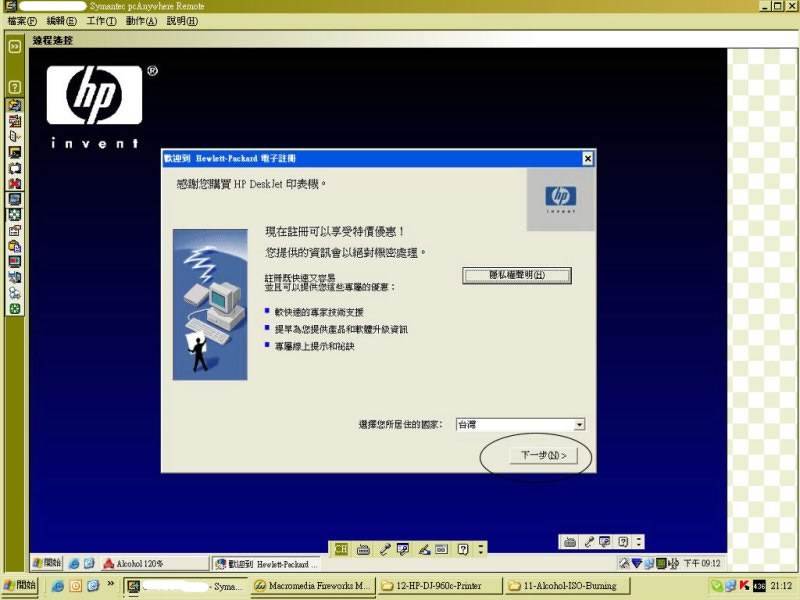This screenshot has height=600, width=800.
Task: Click the two-users icon in left sidebar
Action: 15,293
